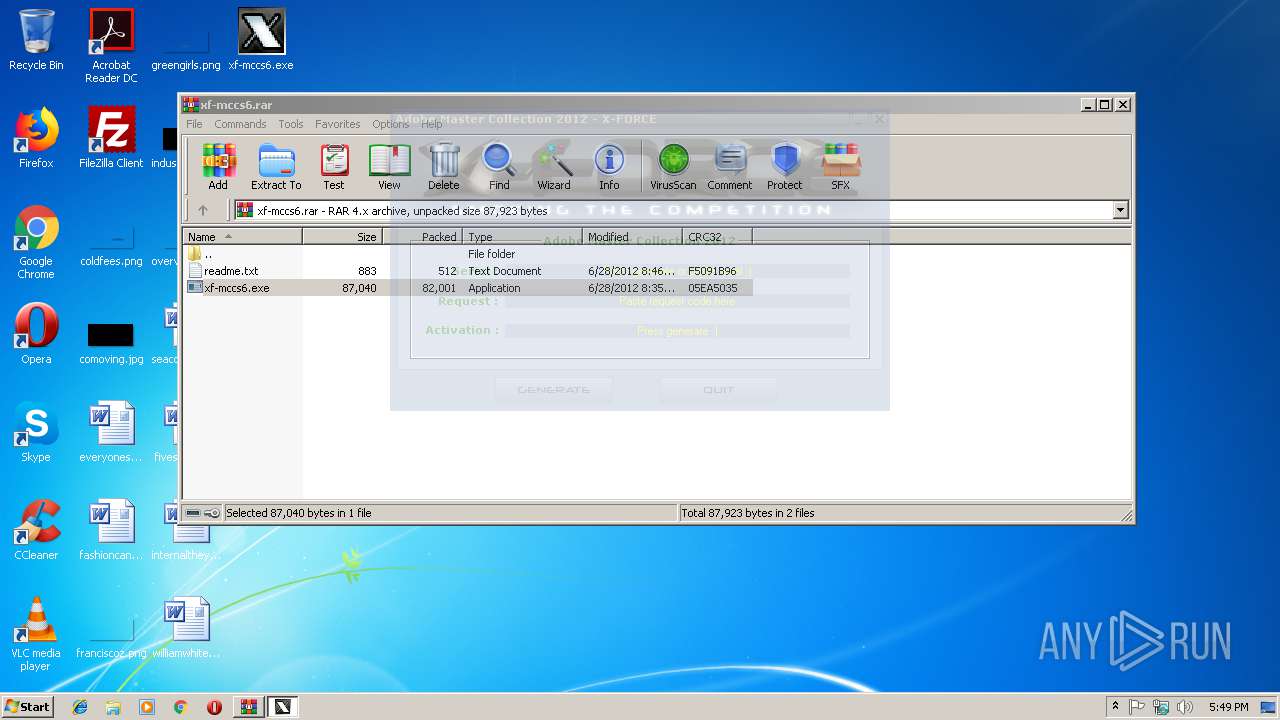Viewport: 1280px width, 720px height.
Task: Select williamwhite document on desktop
Action: [x=186, y=628]
